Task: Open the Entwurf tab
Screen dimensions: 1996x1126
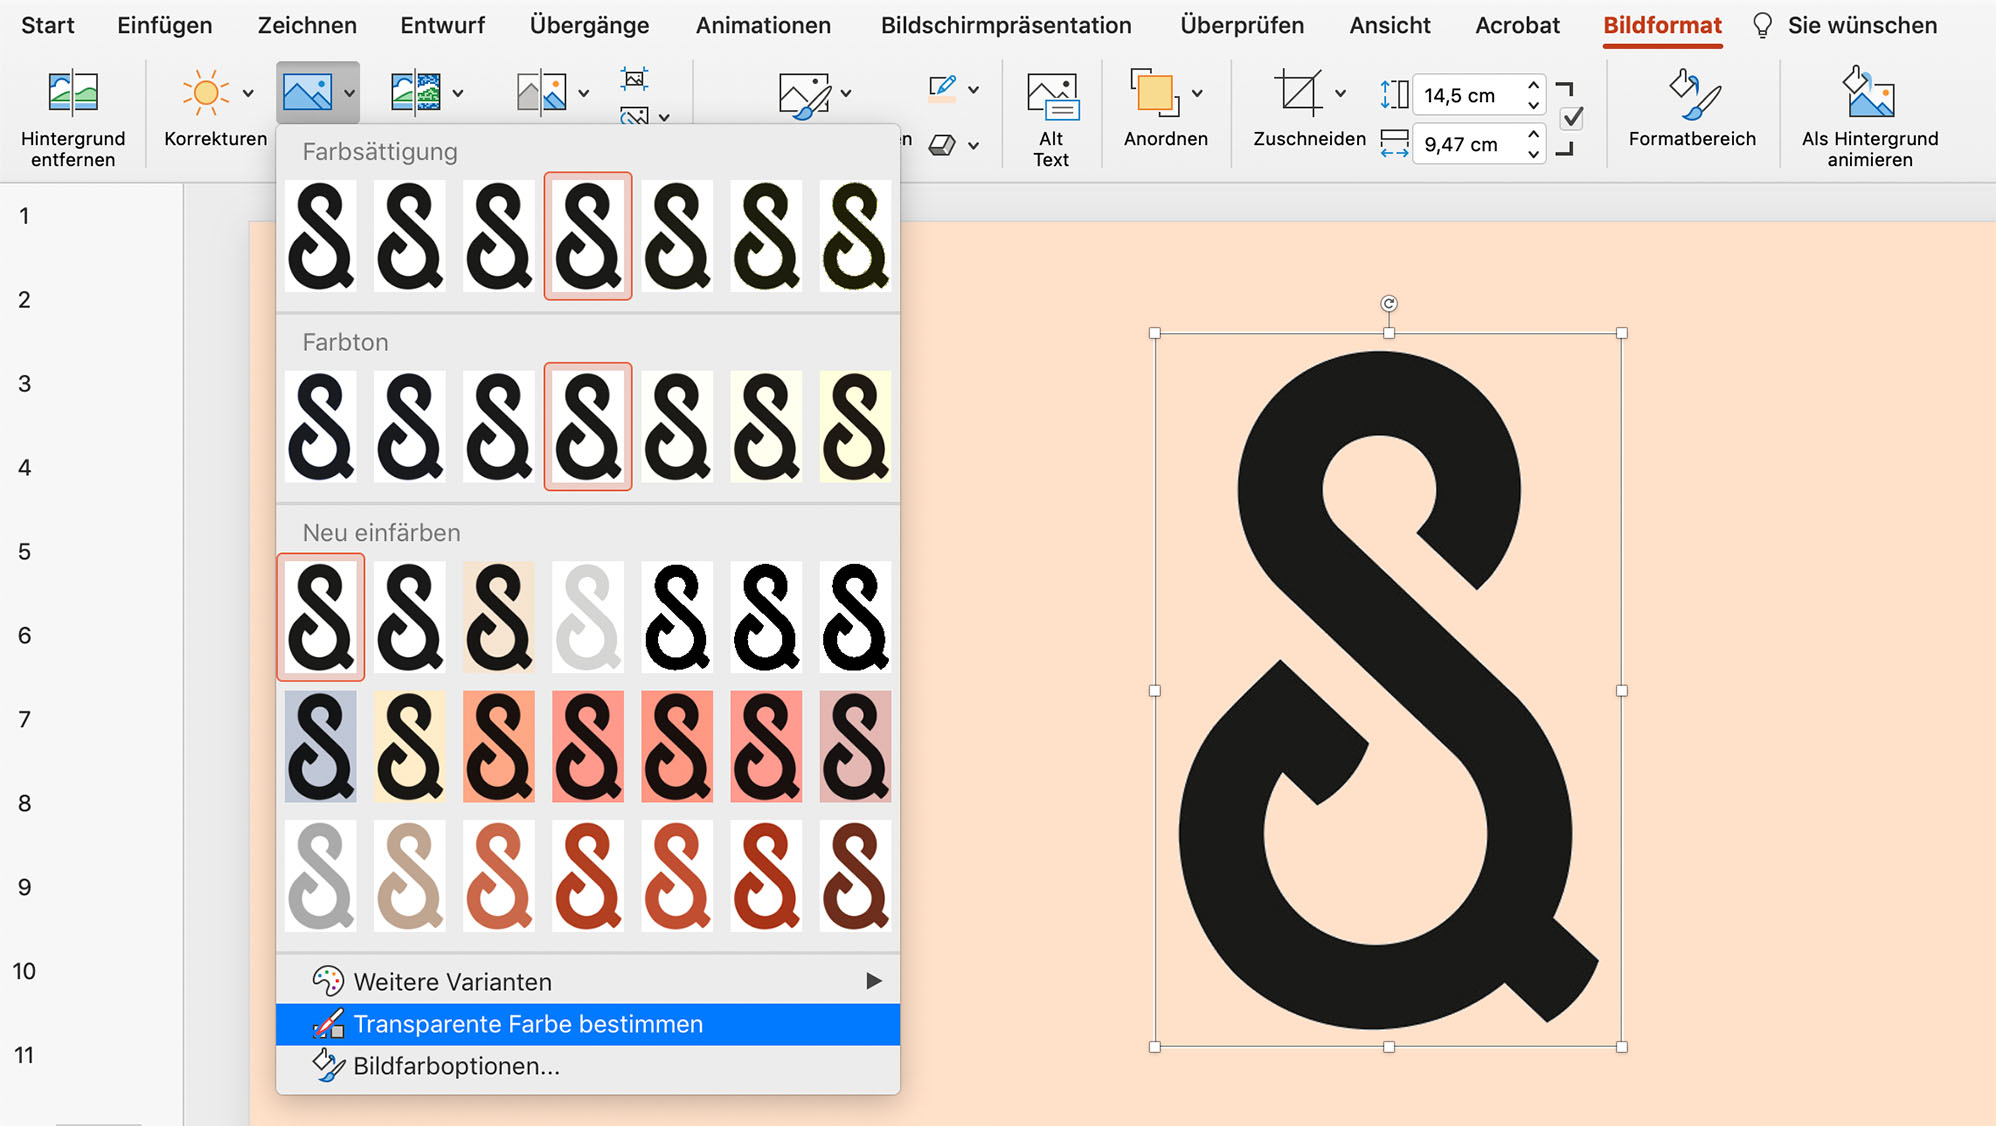Action: (442, 26)
